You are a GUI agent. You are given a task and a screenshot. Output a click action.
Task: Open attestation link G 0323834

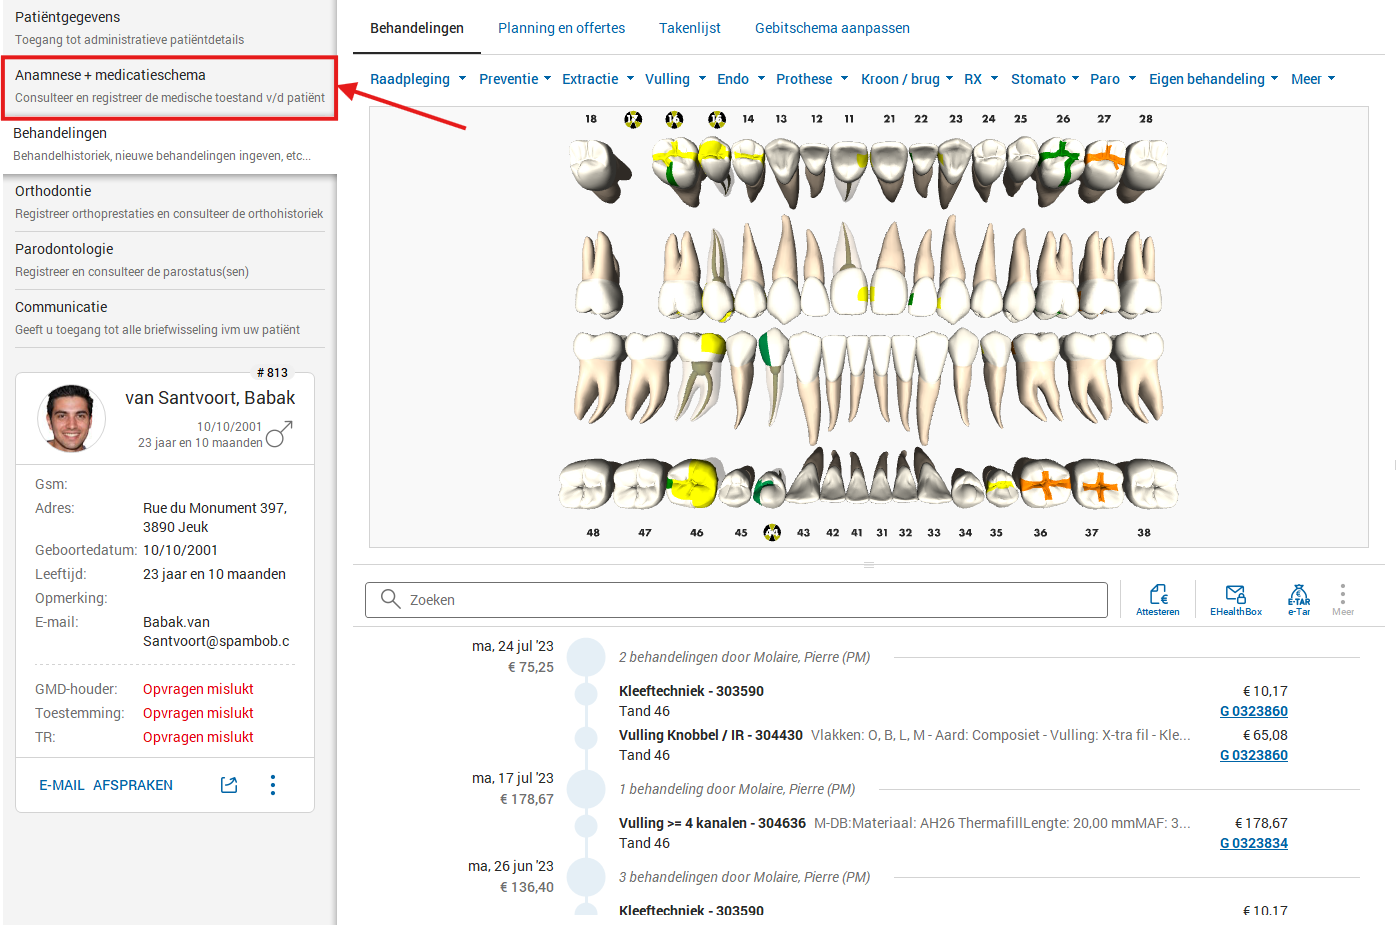pyautogui.click(x=1253, y=843)
